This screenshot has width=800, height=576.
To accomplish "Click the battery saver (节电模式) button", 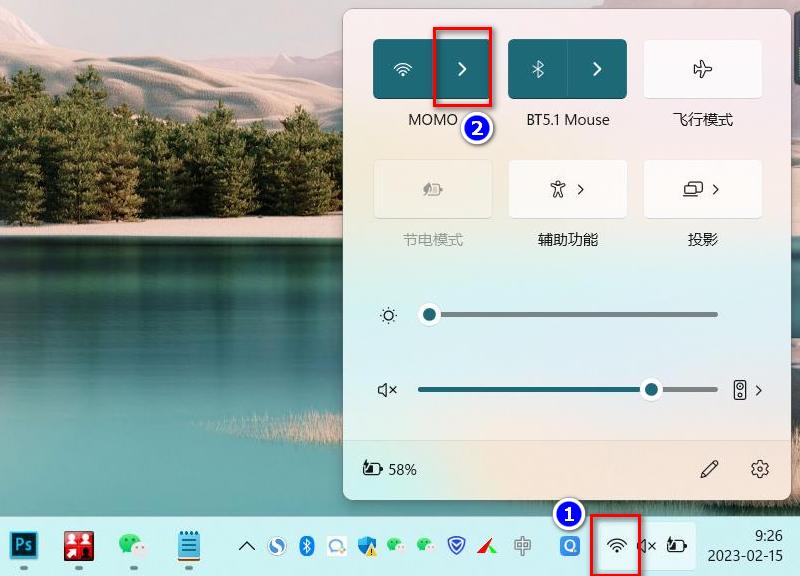I will tap(434, 189).
